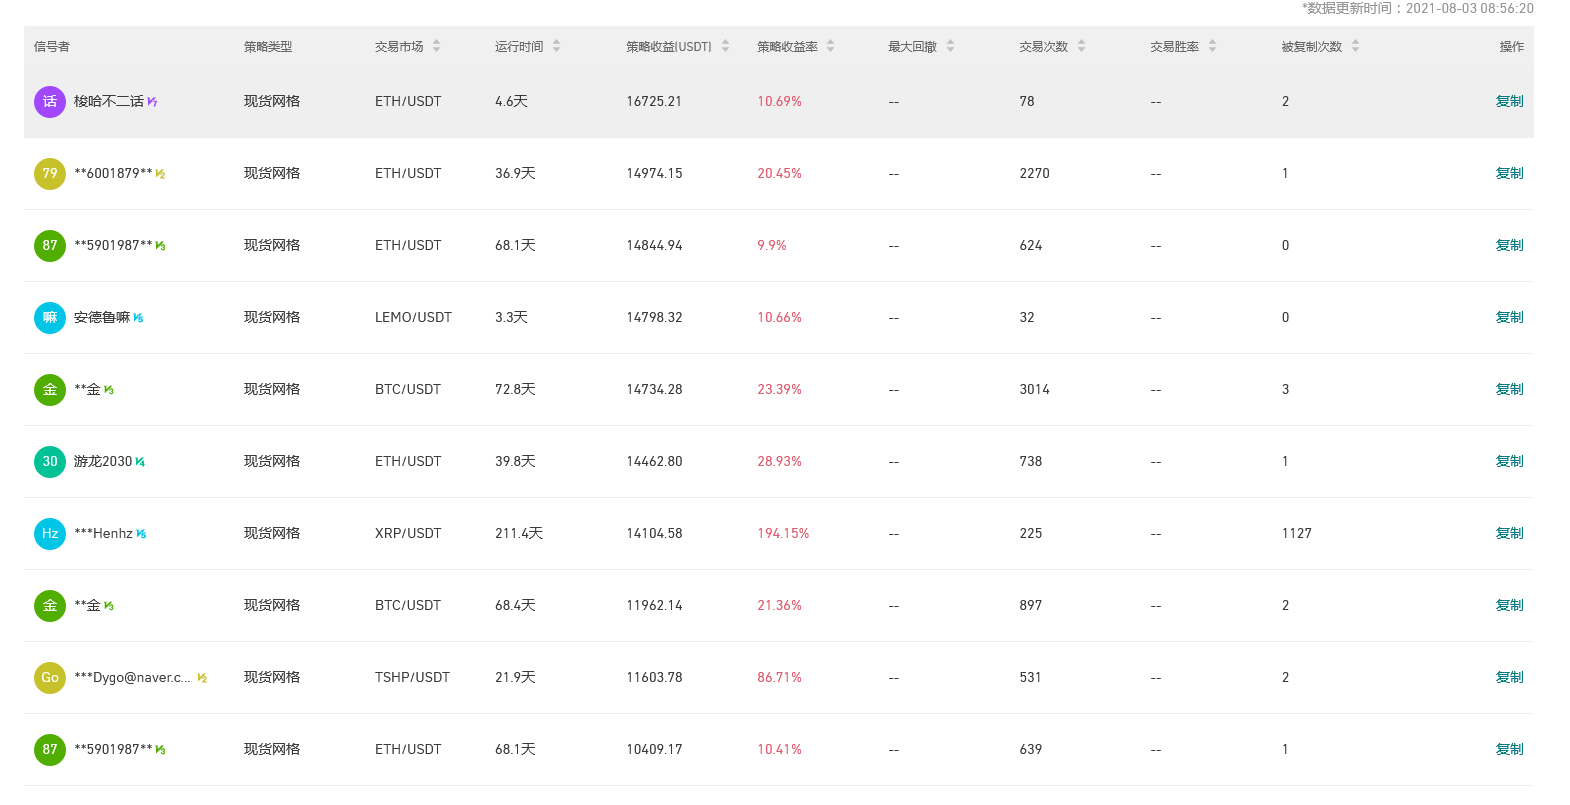Viewport: 1570px width, 805px height.
Task: Open avatar 87 in 10409.17 row
Action: tap(50, 750)
